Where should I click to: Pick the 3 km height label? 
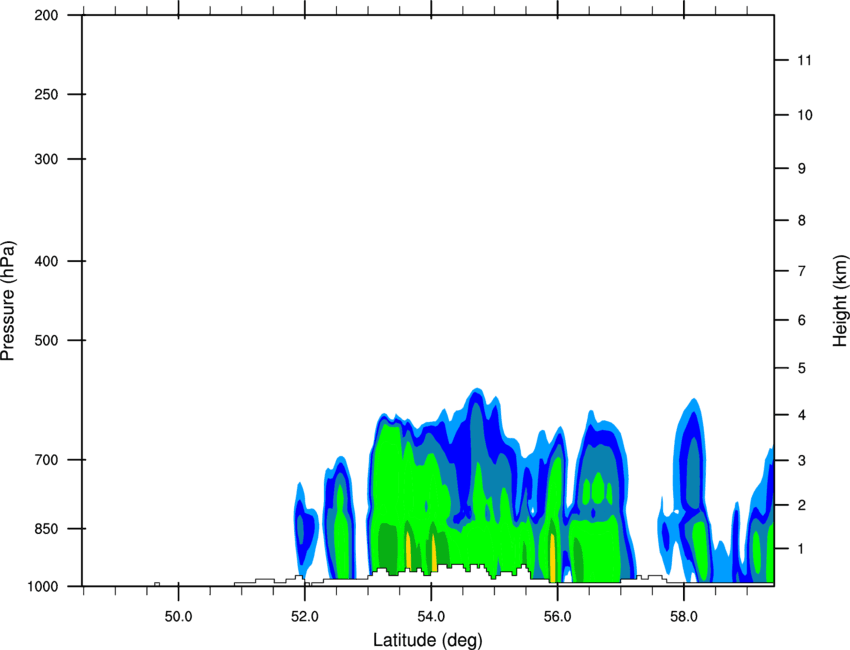point(802,461)
